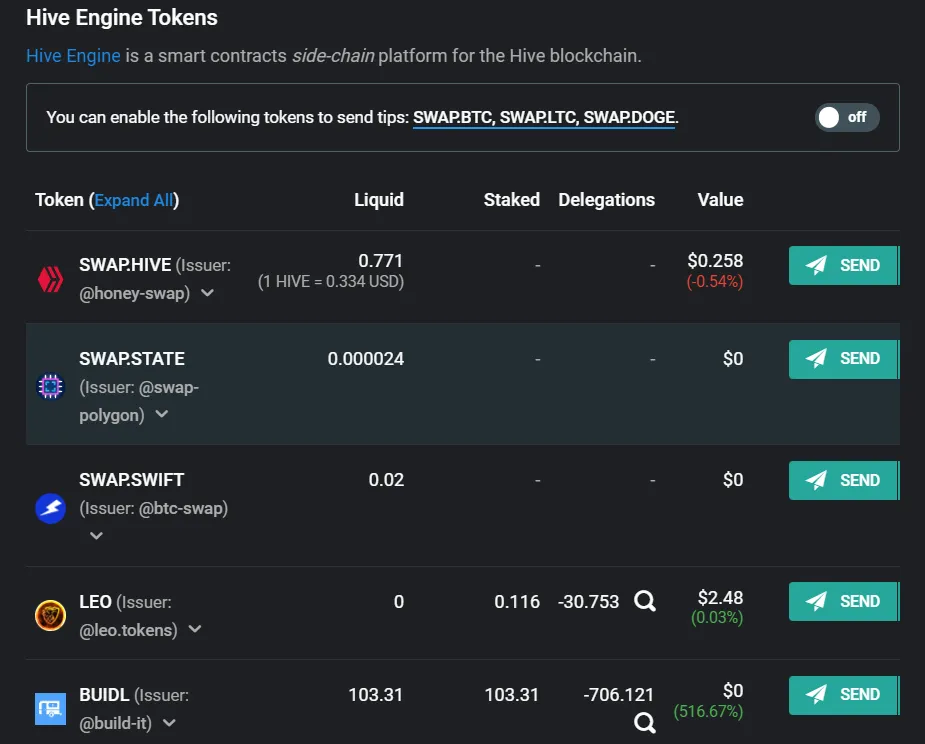Screen dimensions: 925x744
Task: Expand BUIDL token details chevron
Action: pyautogui.click(x=169, y=723)
